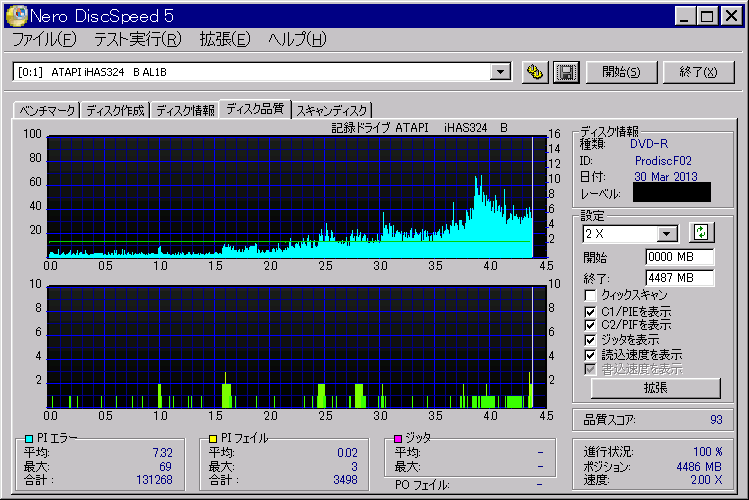Open the ヘルプ(H) menu

point(297,39)
